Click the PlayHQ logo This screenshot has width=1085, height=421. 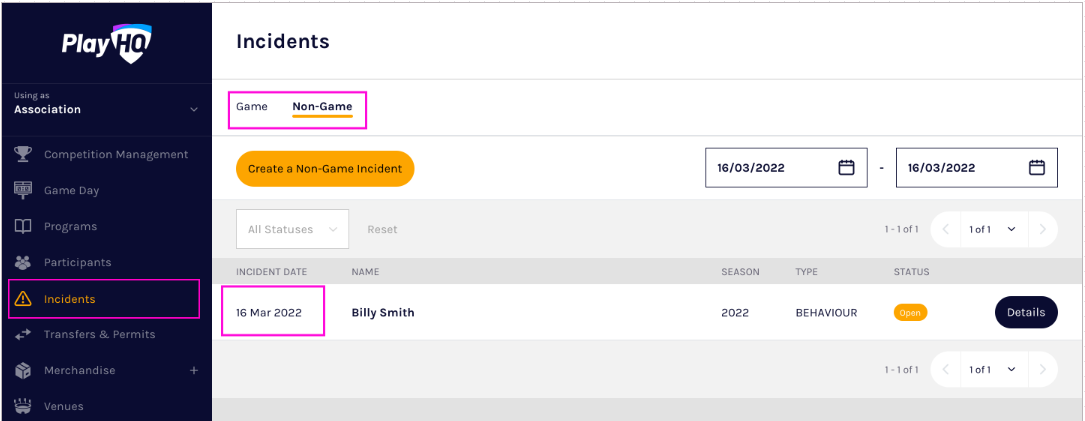(x=106, y=44)
